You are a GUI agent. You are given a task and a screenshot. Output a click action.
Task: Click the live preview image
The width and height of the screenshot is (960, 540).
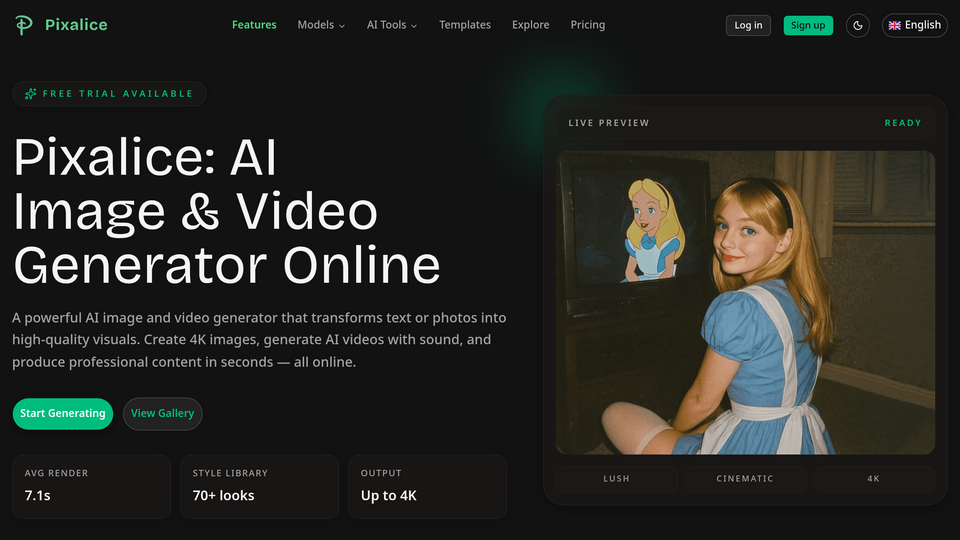(x=745, y=302)
